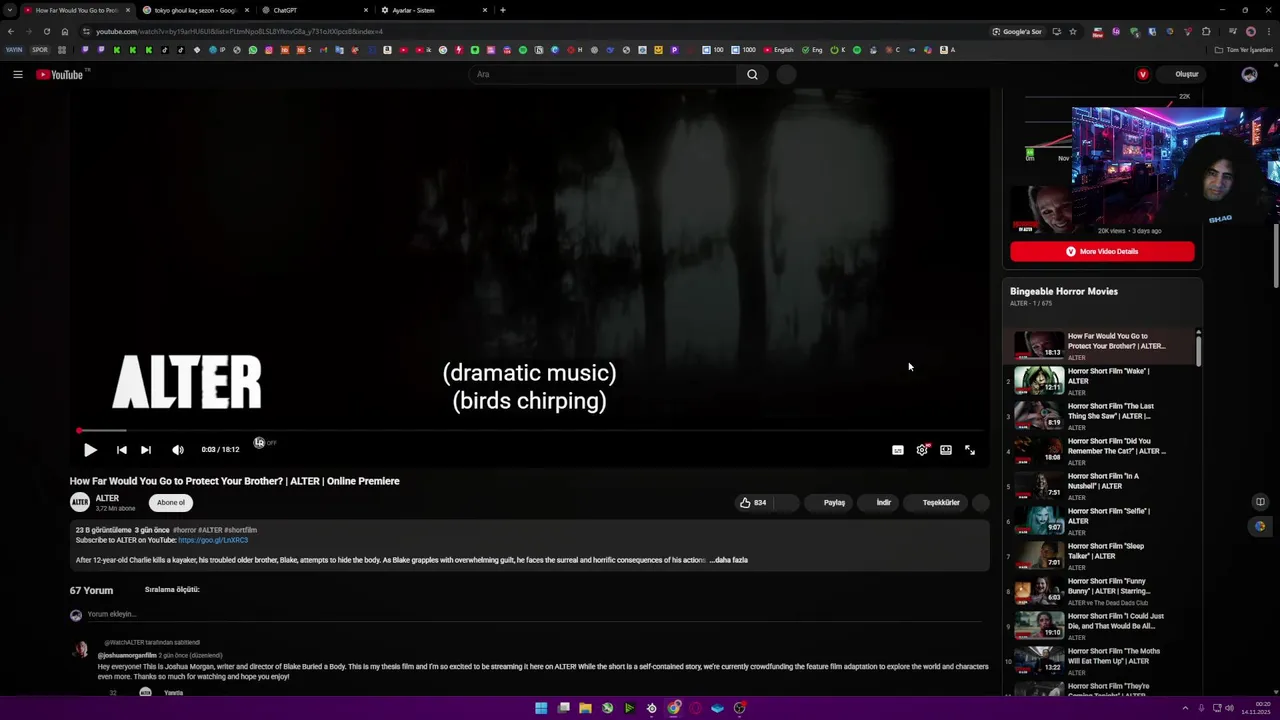Switch to 'Ayarlar - Sistem' tab

432,10
